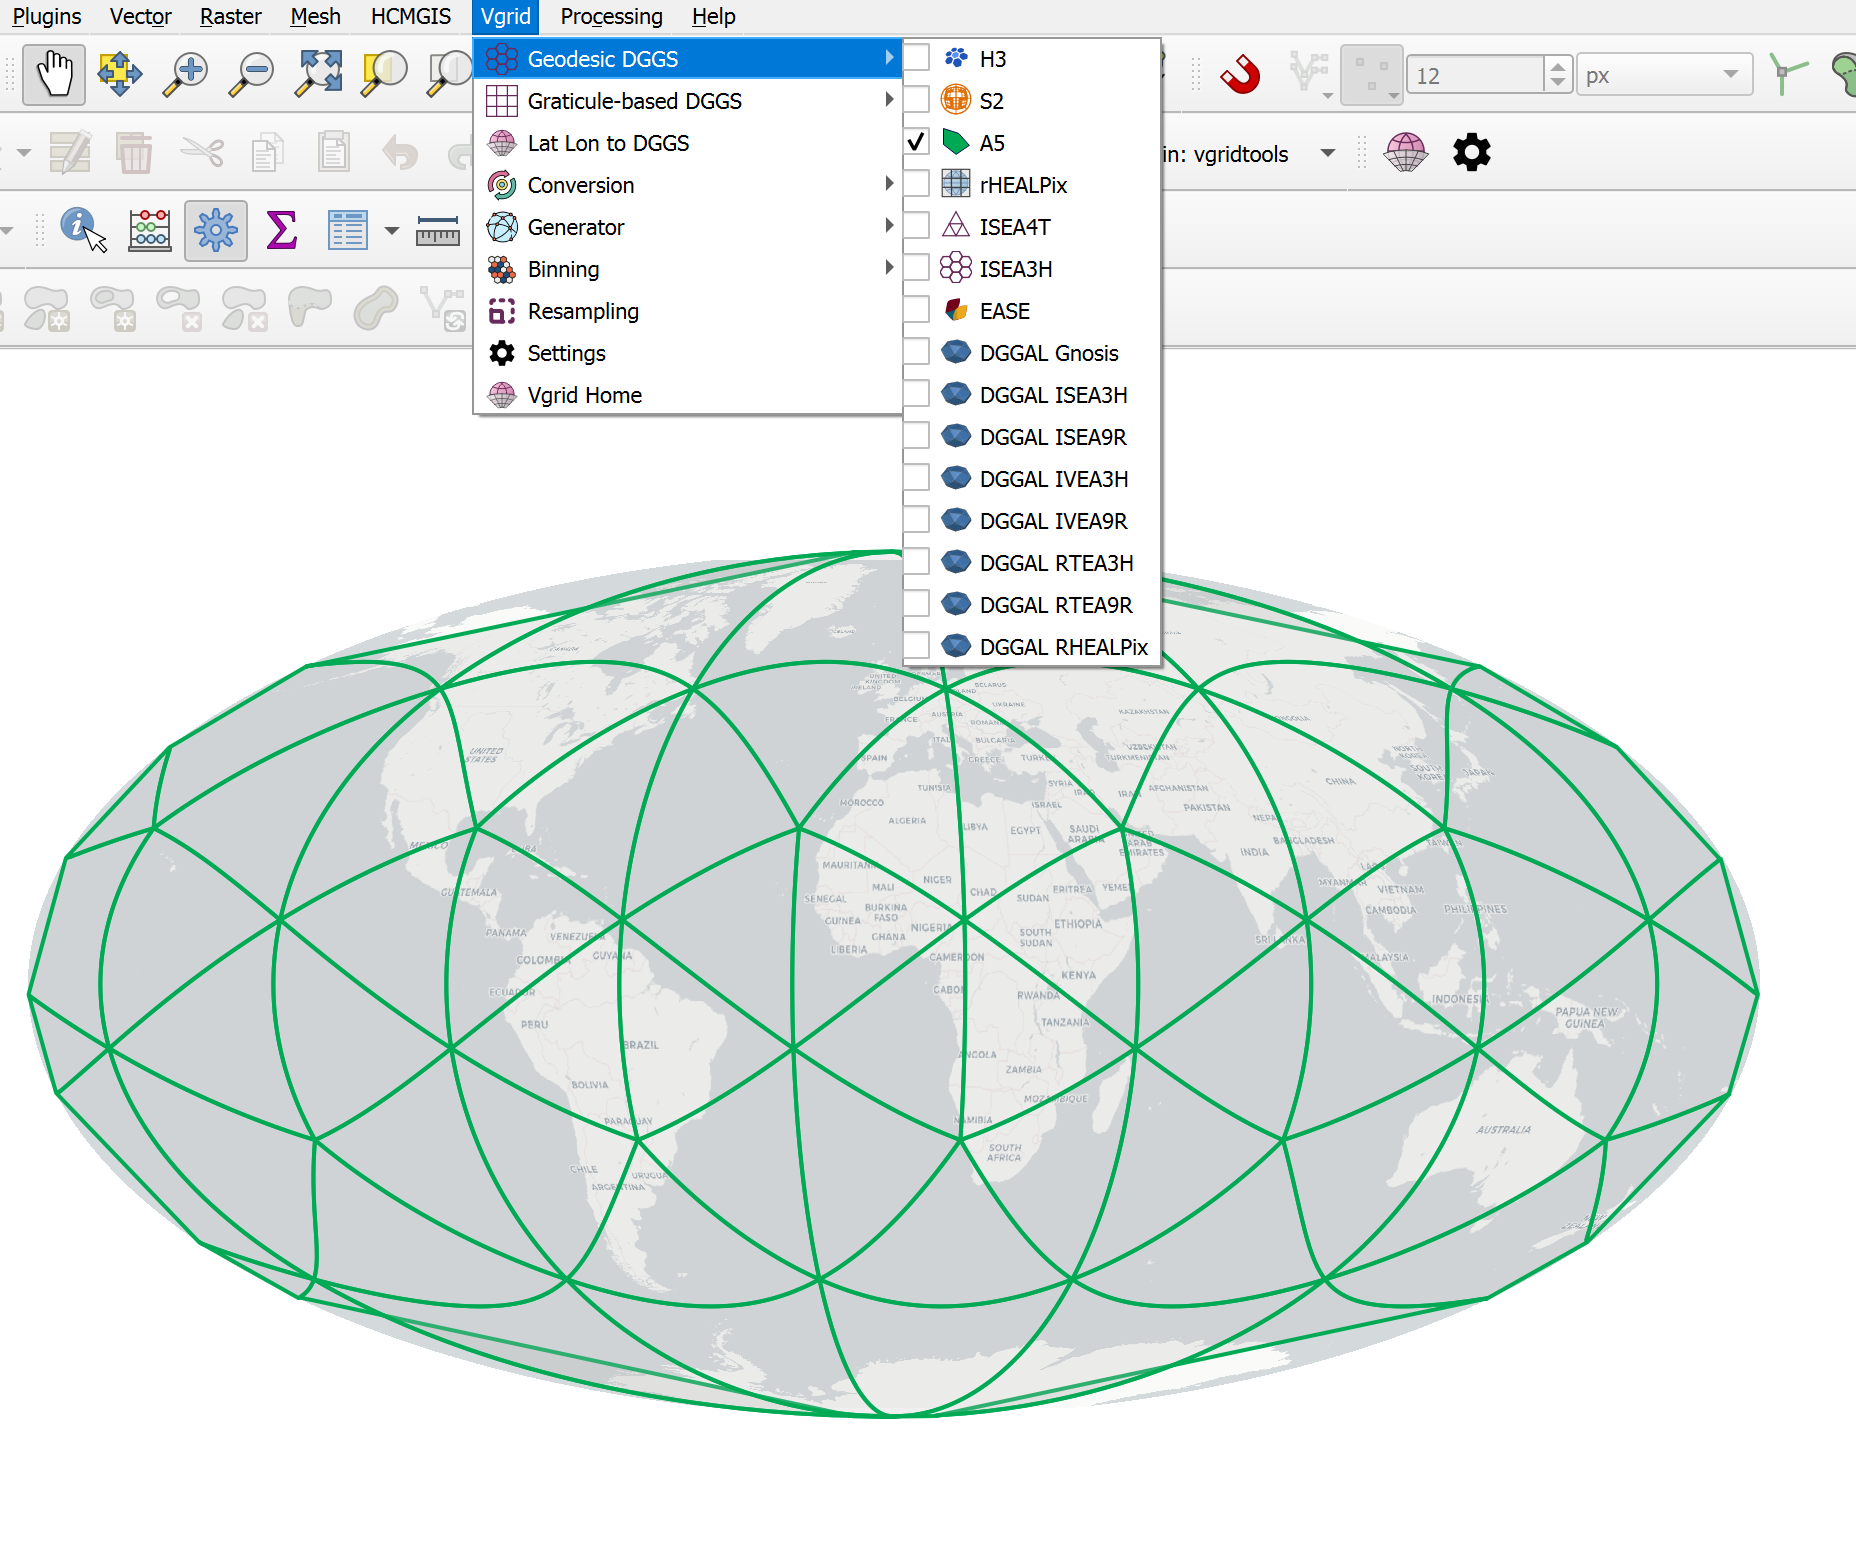Open Settings from Vgrid menu

[x=688, y=353]
